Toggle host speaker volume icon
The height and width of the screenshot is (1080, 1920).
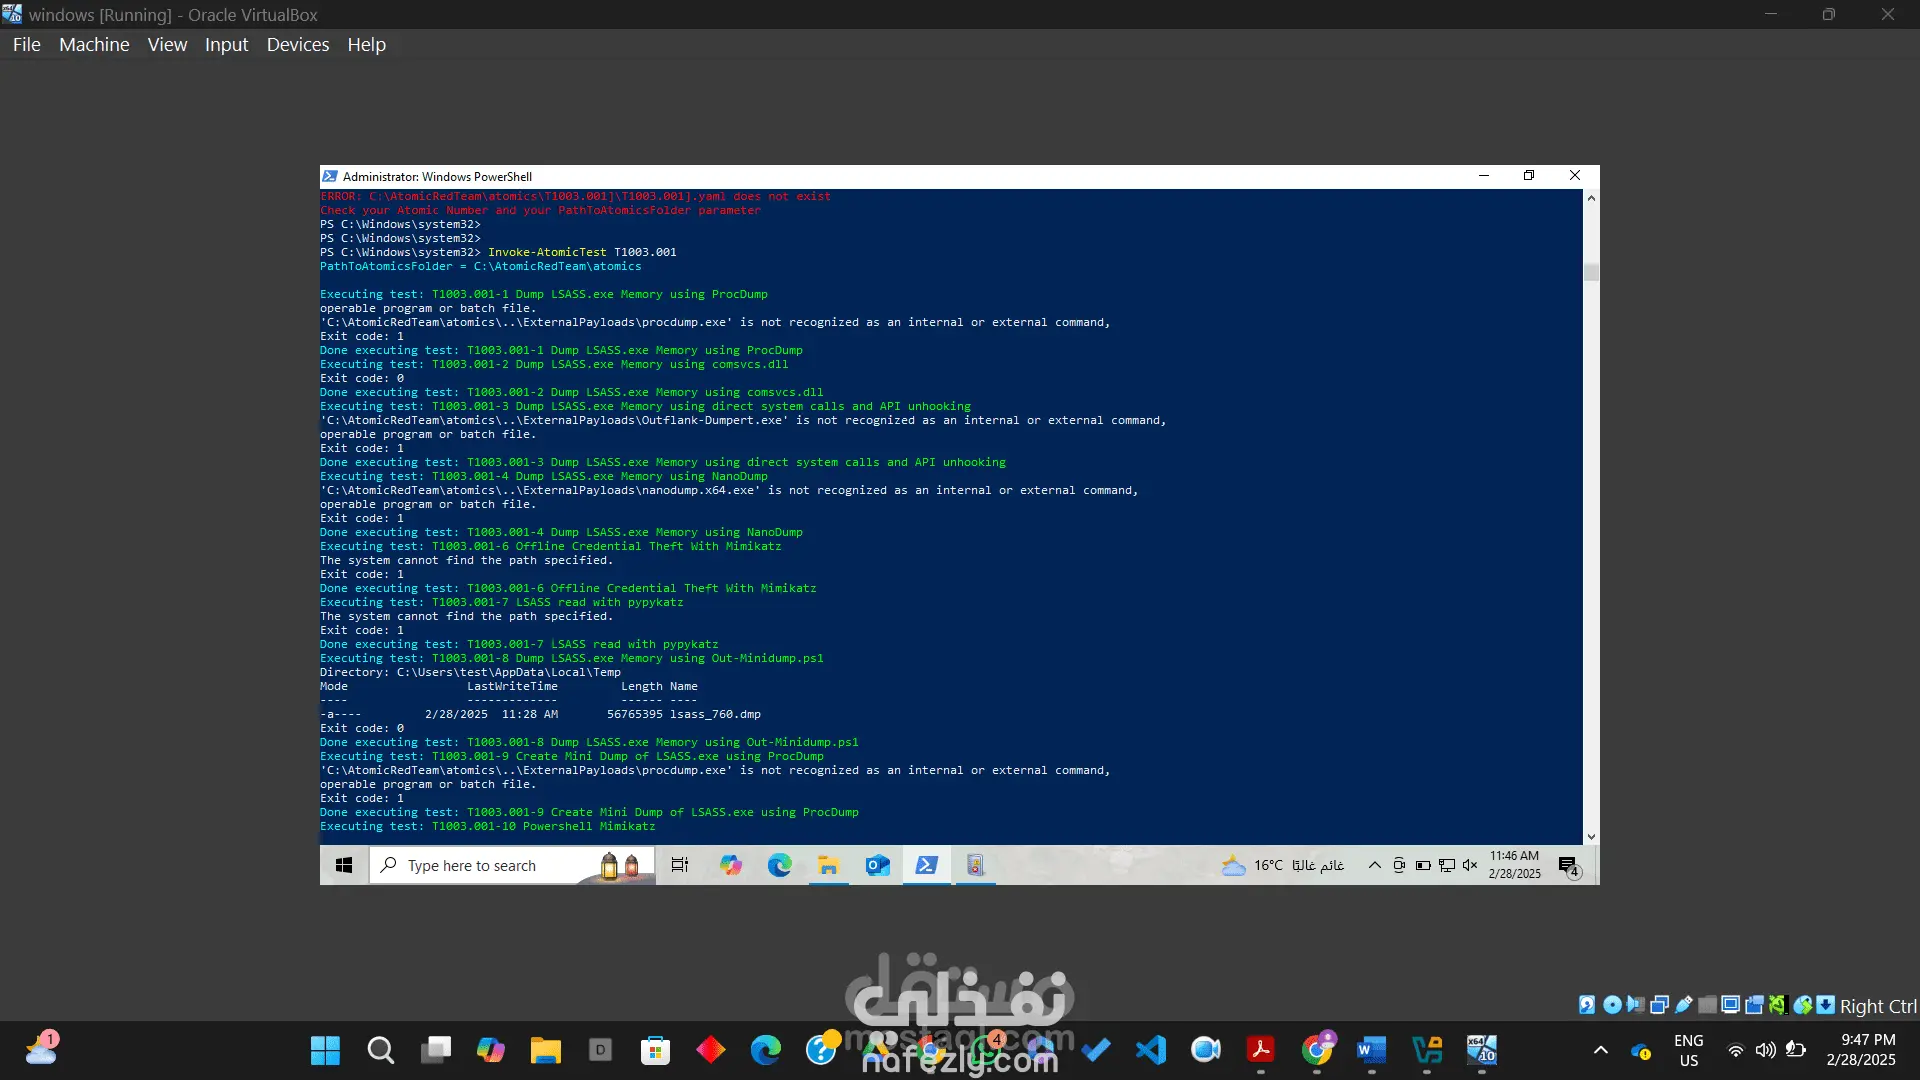coord(1766,1050)
